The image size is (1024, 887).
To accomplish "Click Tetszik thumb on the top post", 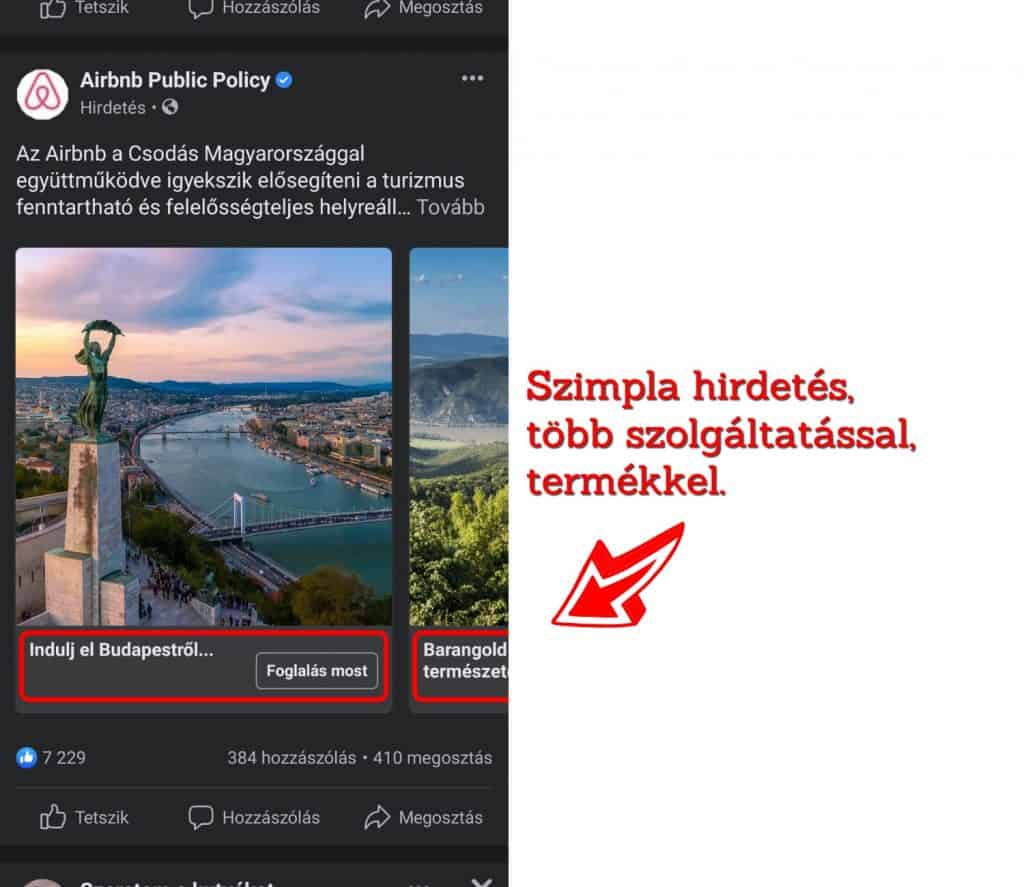I will click(x=53, y=8).
